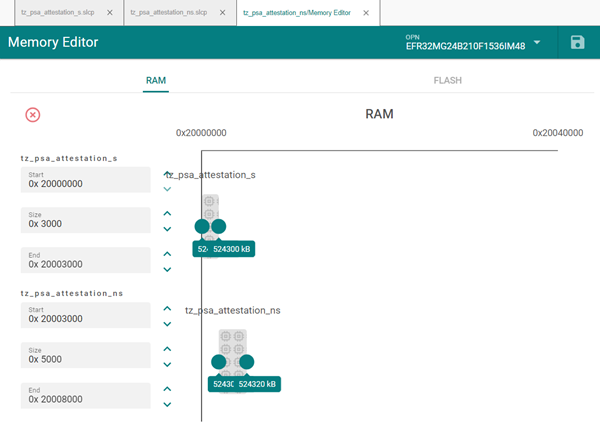Increase tz_psa_attestation_ns Start address
The height and width of the screenshot is (445, 600).
(167, 309)
